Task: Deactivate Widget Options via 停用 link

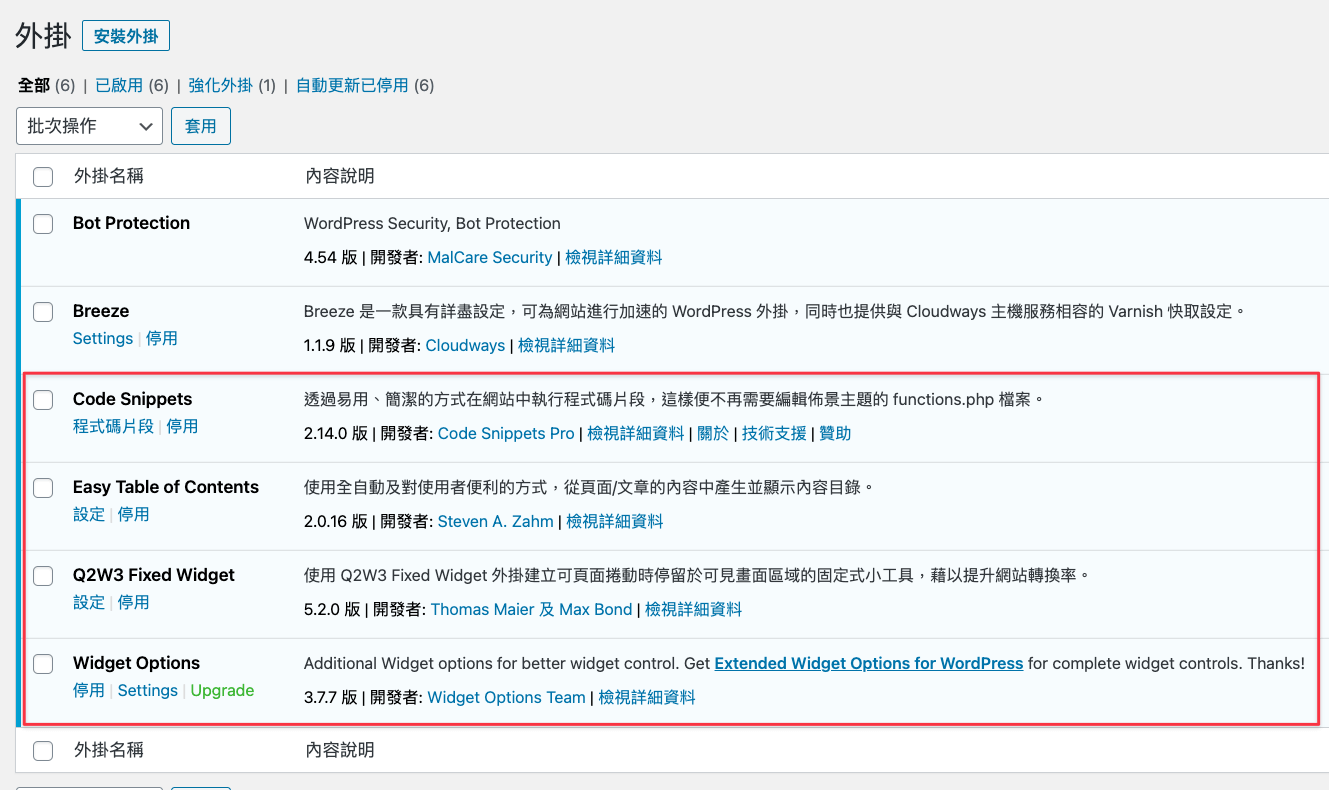Action: tap(89, 690)
